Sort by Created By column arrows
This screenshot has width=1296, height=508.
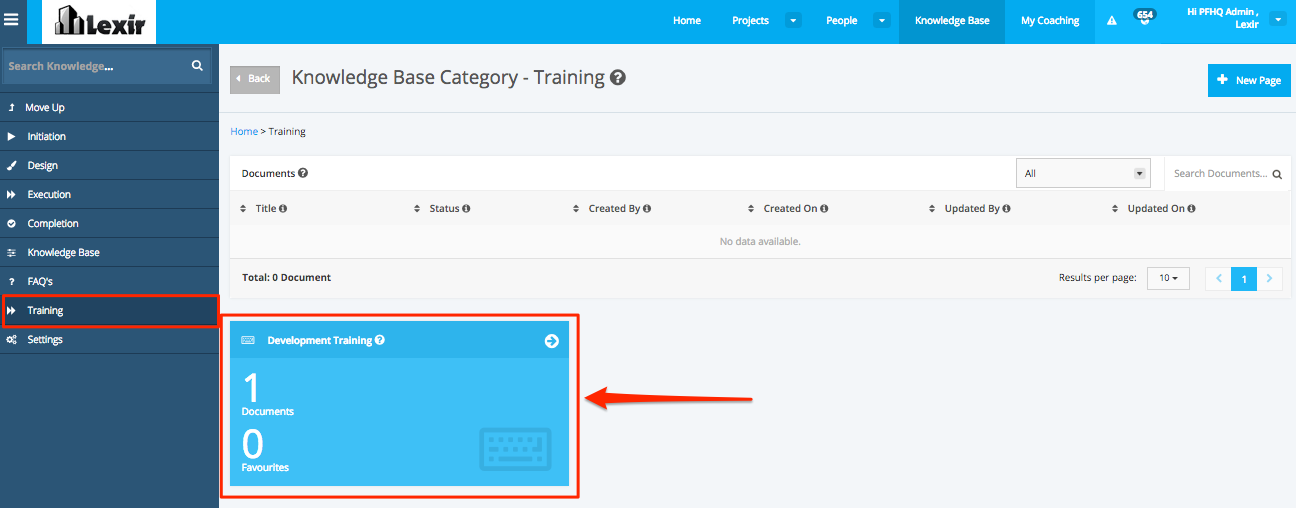576,209
